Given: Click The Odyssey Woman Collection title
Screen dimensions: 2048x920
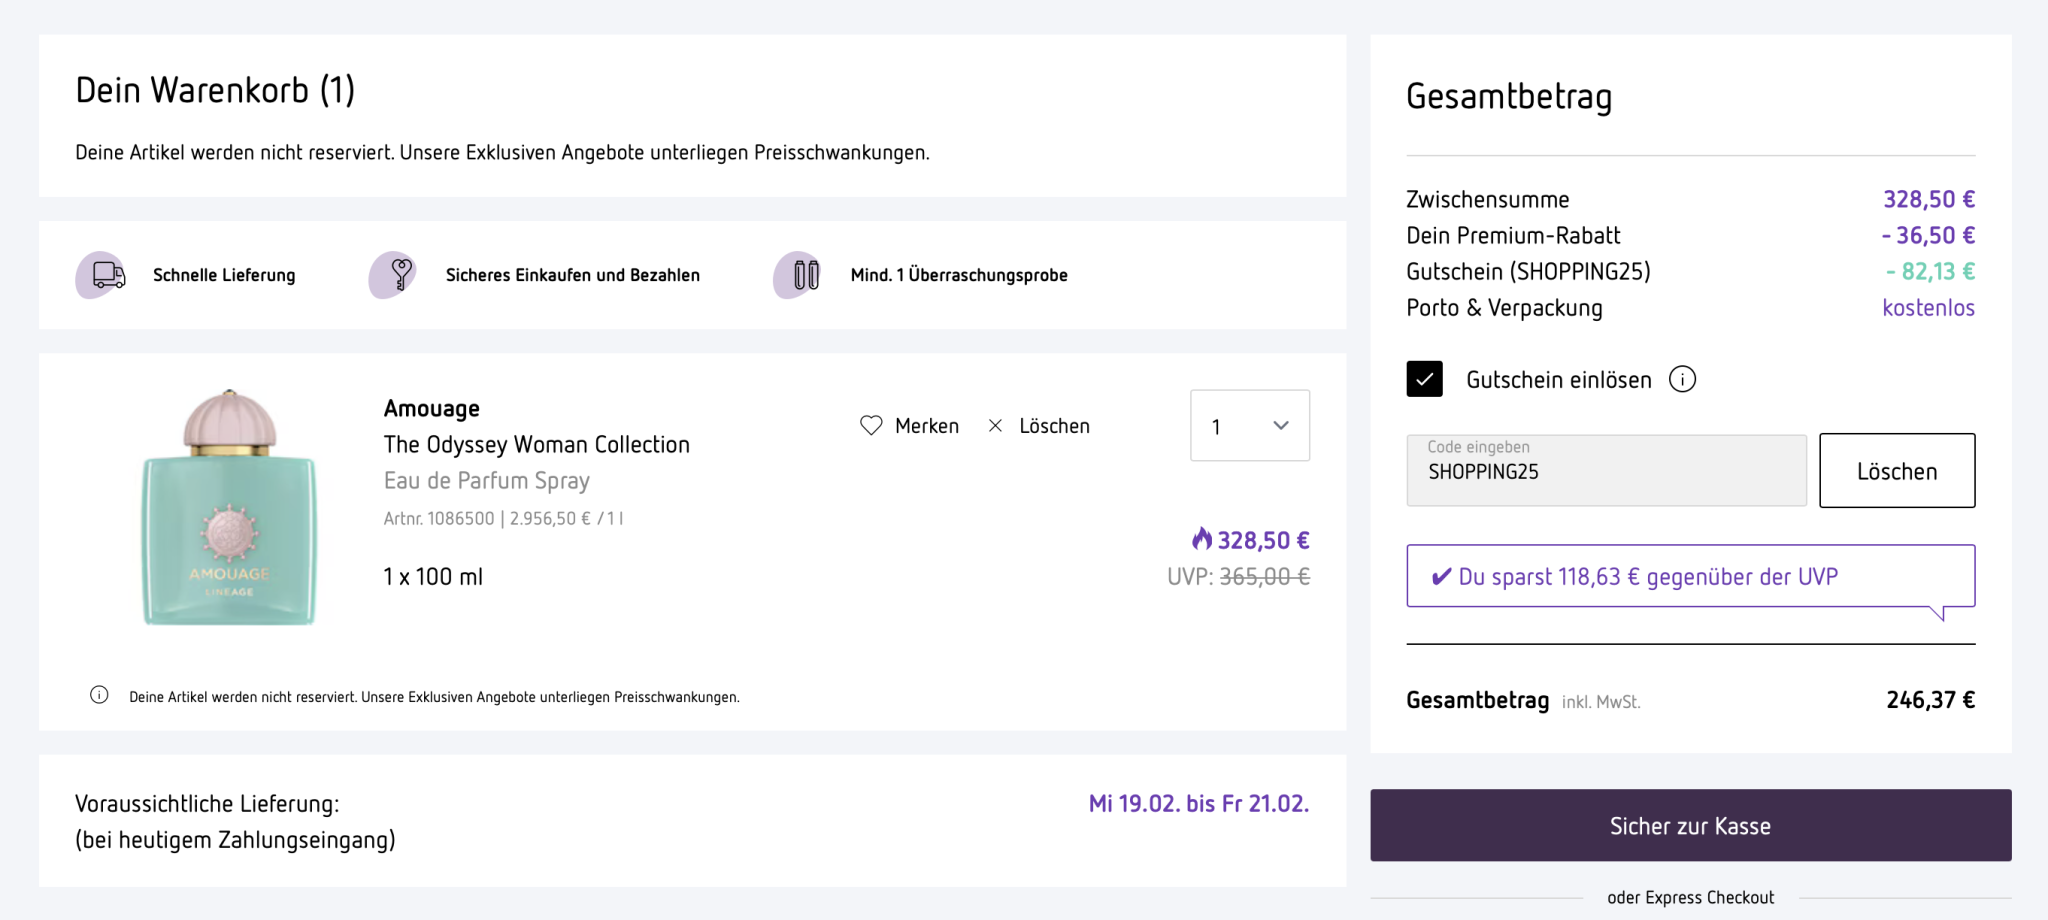Looking at the screenshot, I should coord(537,445).
